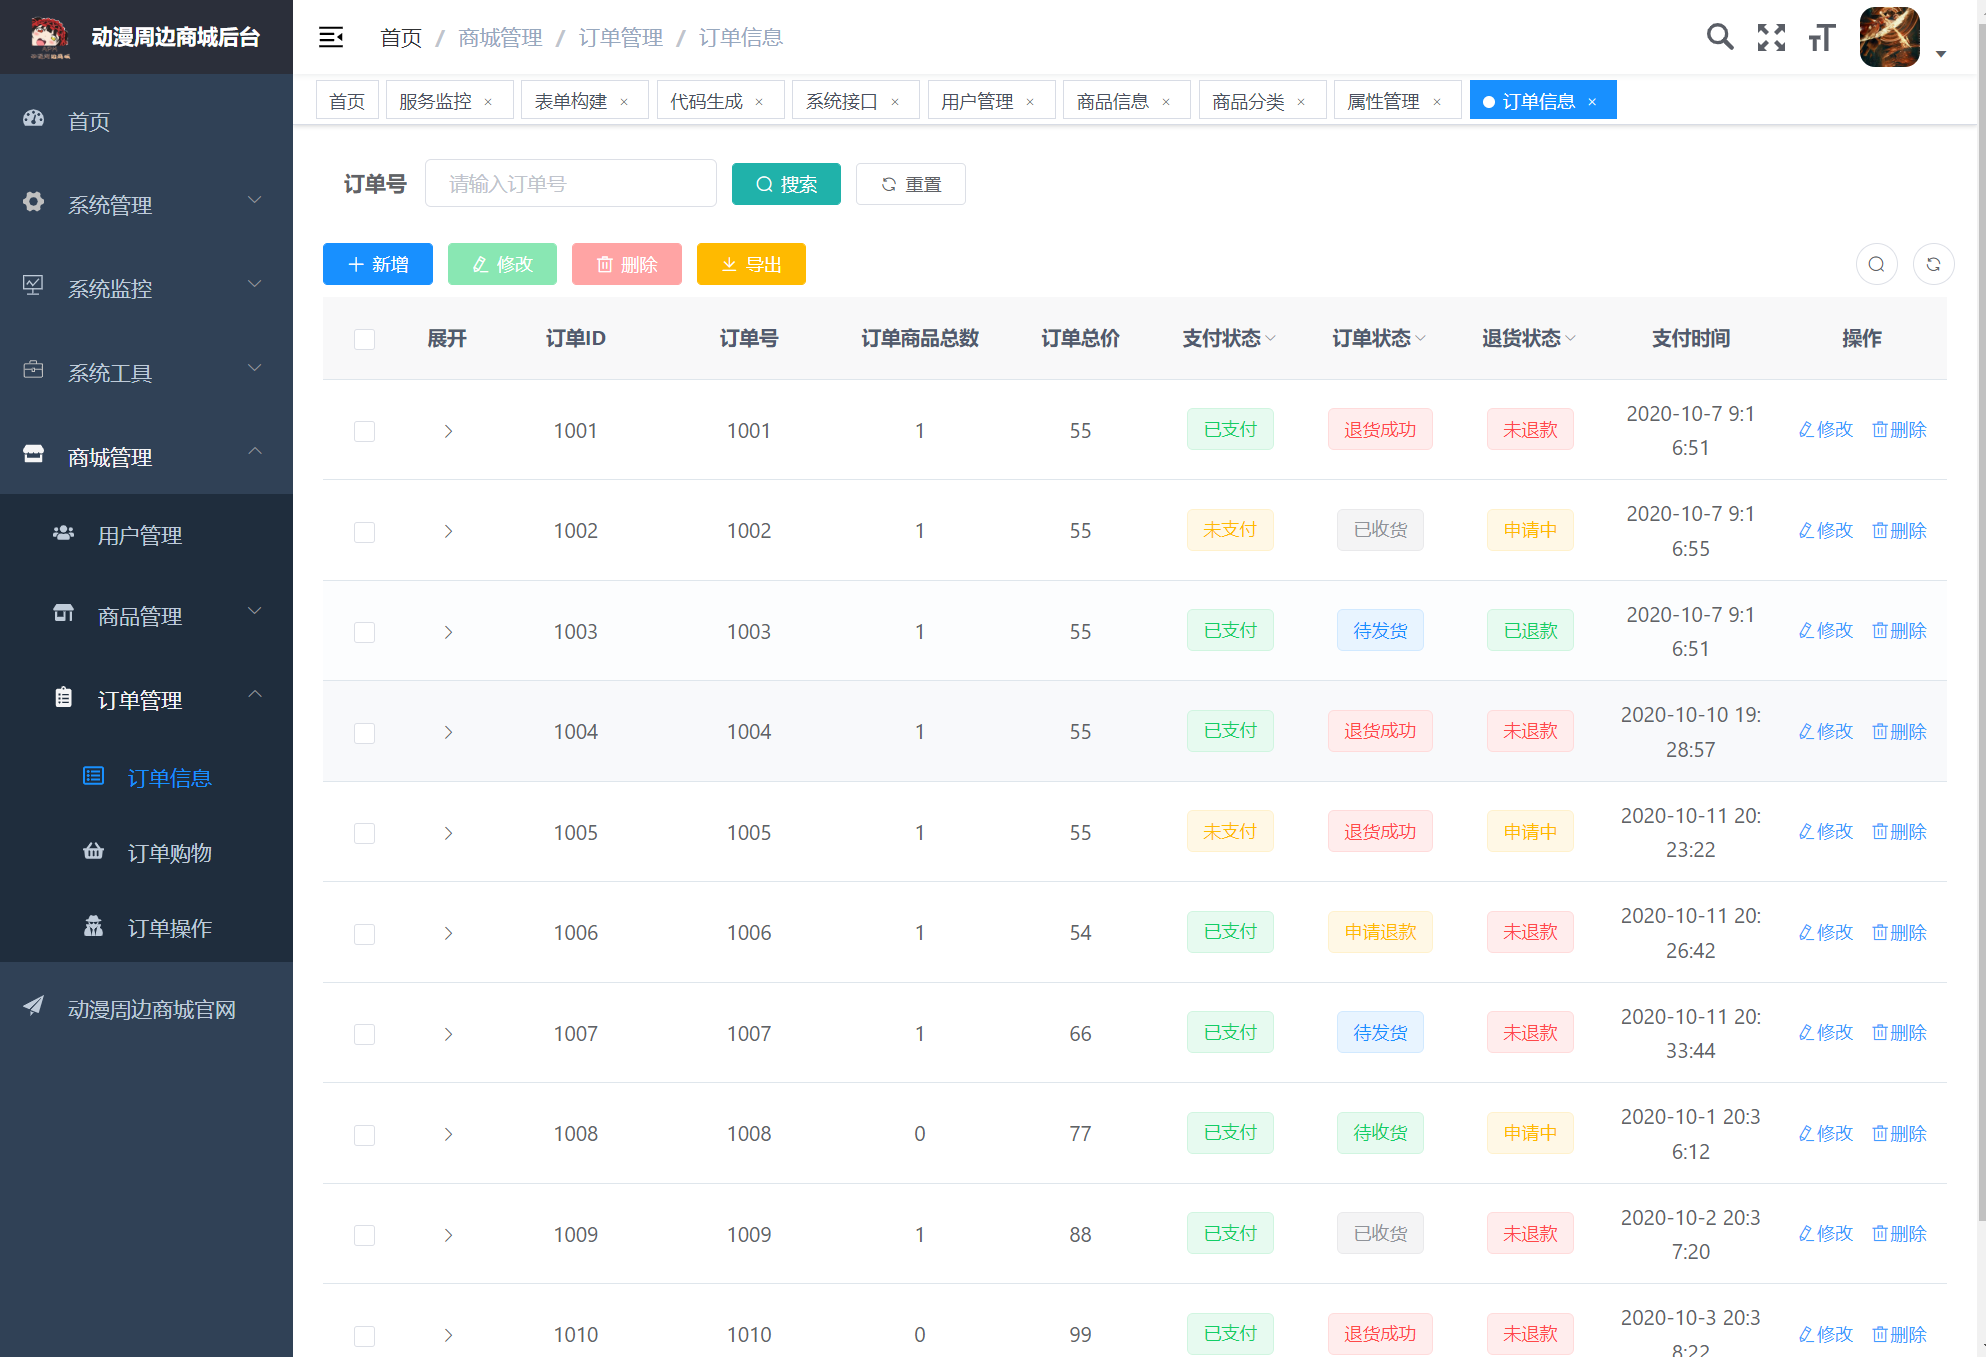Click 删除 link for order 1005

1899,832
